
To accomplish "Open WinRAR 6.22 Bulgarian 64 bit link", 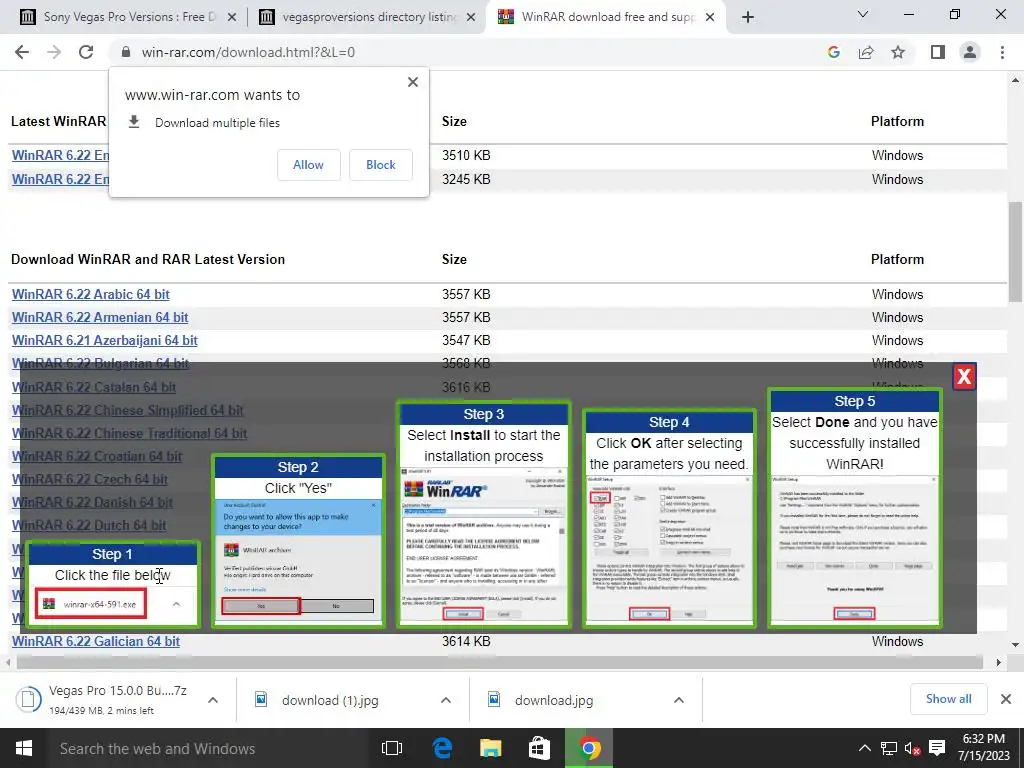I will click(x=100, y=363).
